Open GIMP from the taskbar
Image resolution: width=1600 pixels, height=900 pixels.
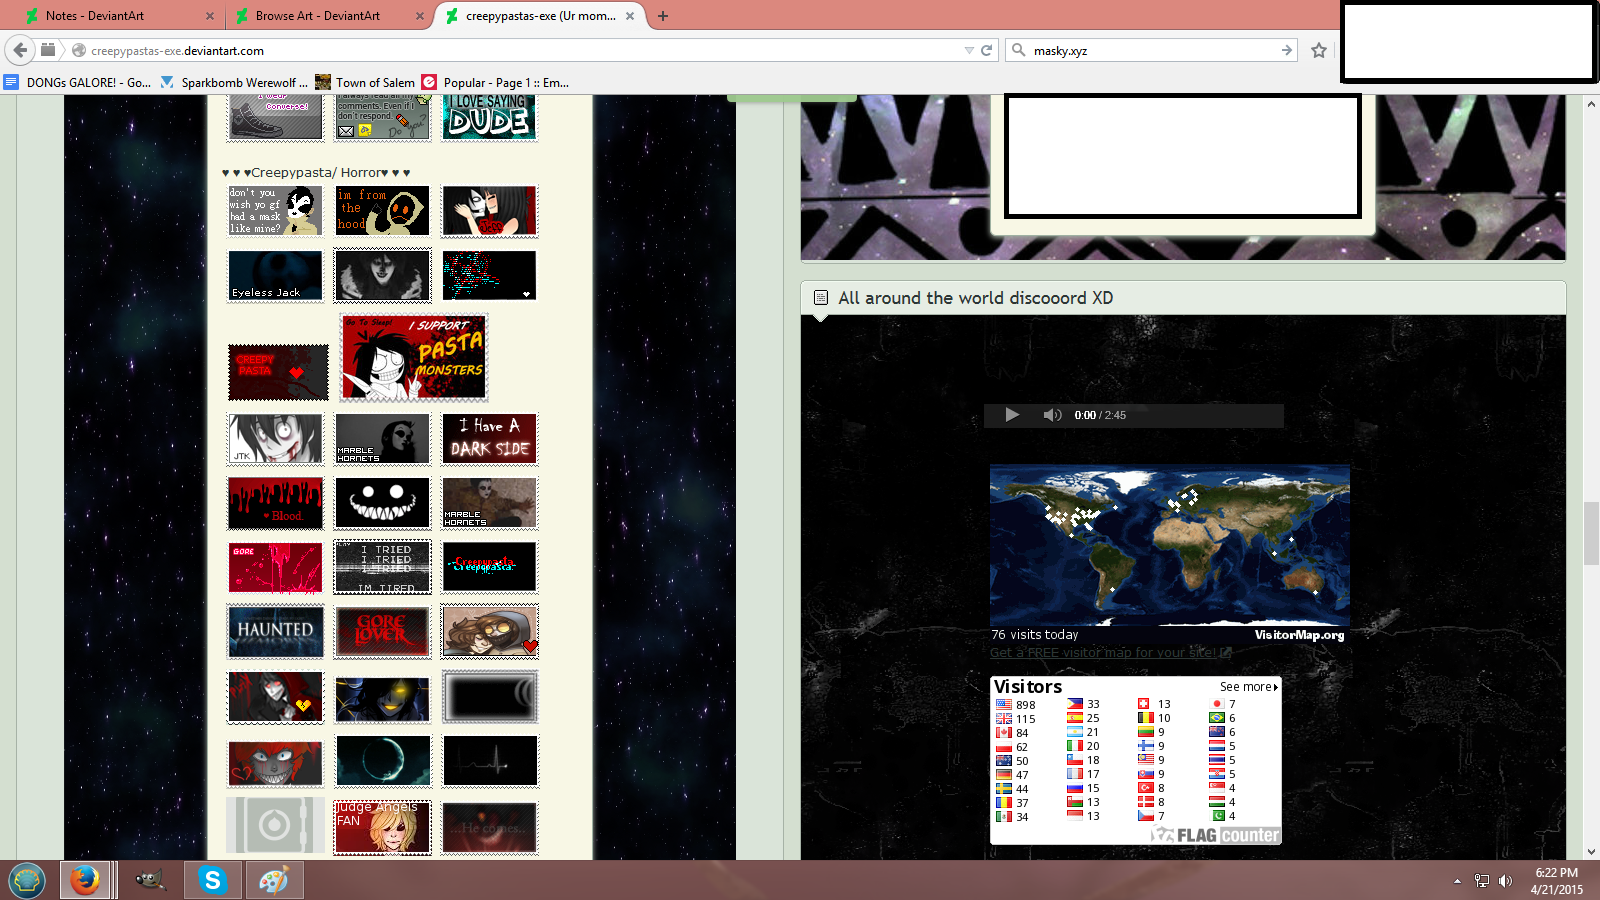pyautogui.click(x=150, y=880)
